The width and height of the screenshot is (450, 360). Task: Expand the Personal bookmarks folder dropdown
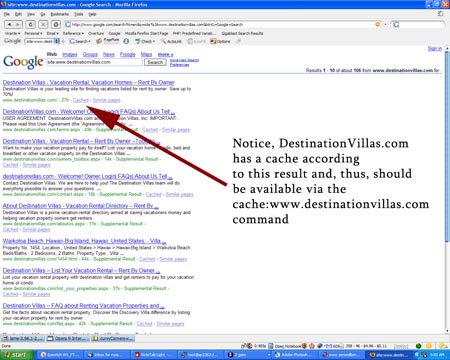click(x=33, y=33)
